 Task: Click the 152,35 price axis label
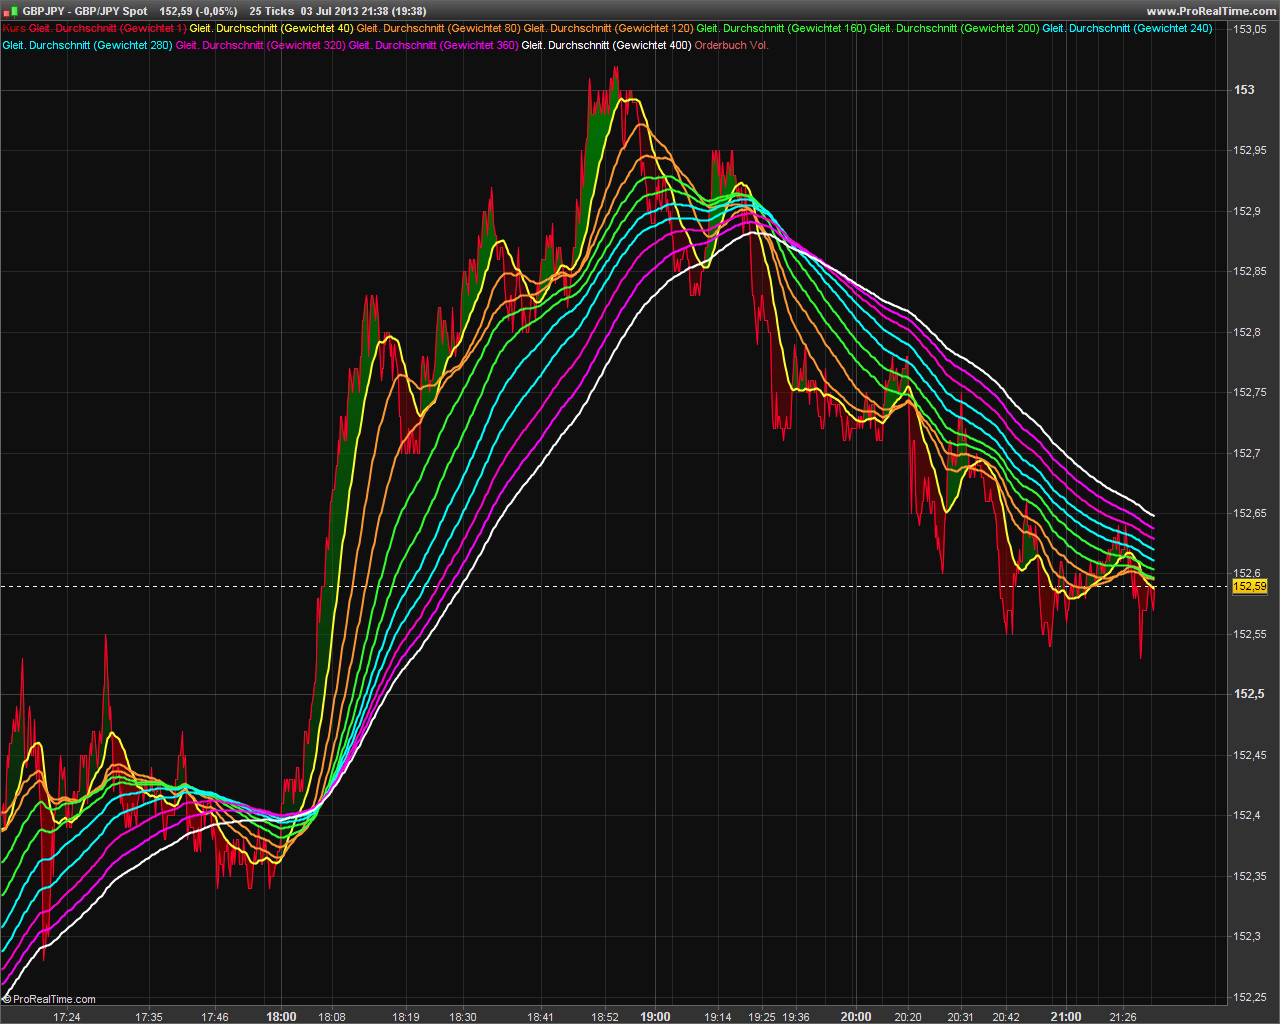pyautogui.click(x=1250, y=876)
